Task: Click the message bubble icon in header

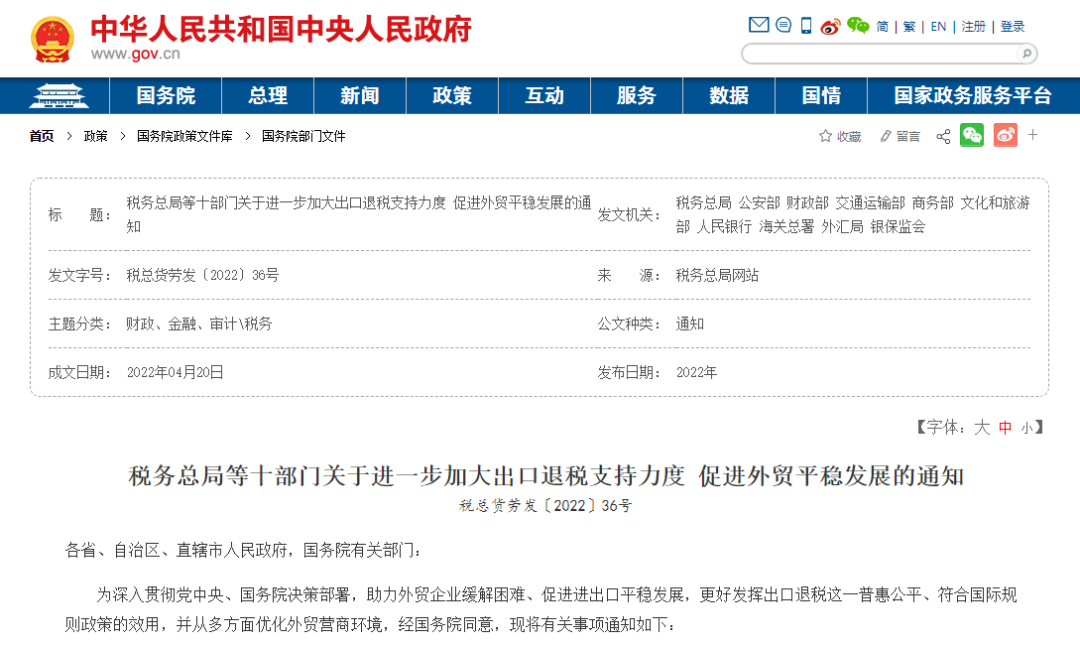Action: point(783,25)
